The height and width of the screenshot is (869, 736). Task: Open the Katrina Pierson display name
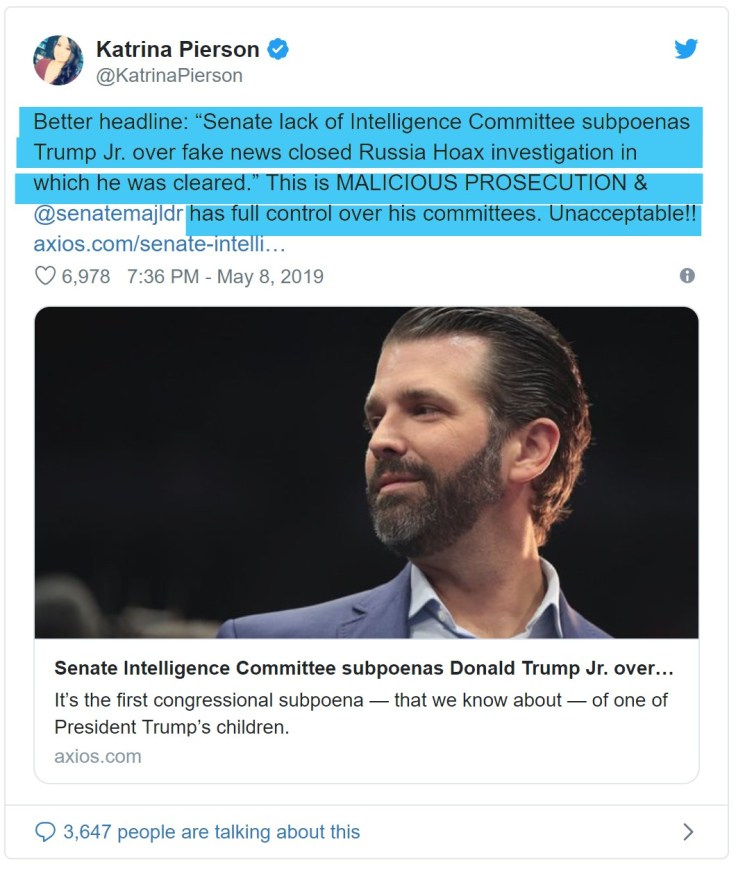pyautogui.click(x=177, y=49)
